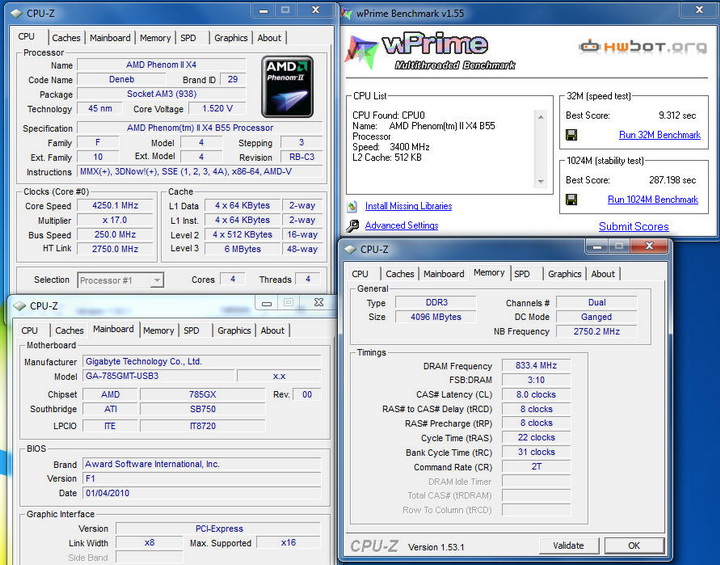Open the Advanced Settings link

(401, 226)
